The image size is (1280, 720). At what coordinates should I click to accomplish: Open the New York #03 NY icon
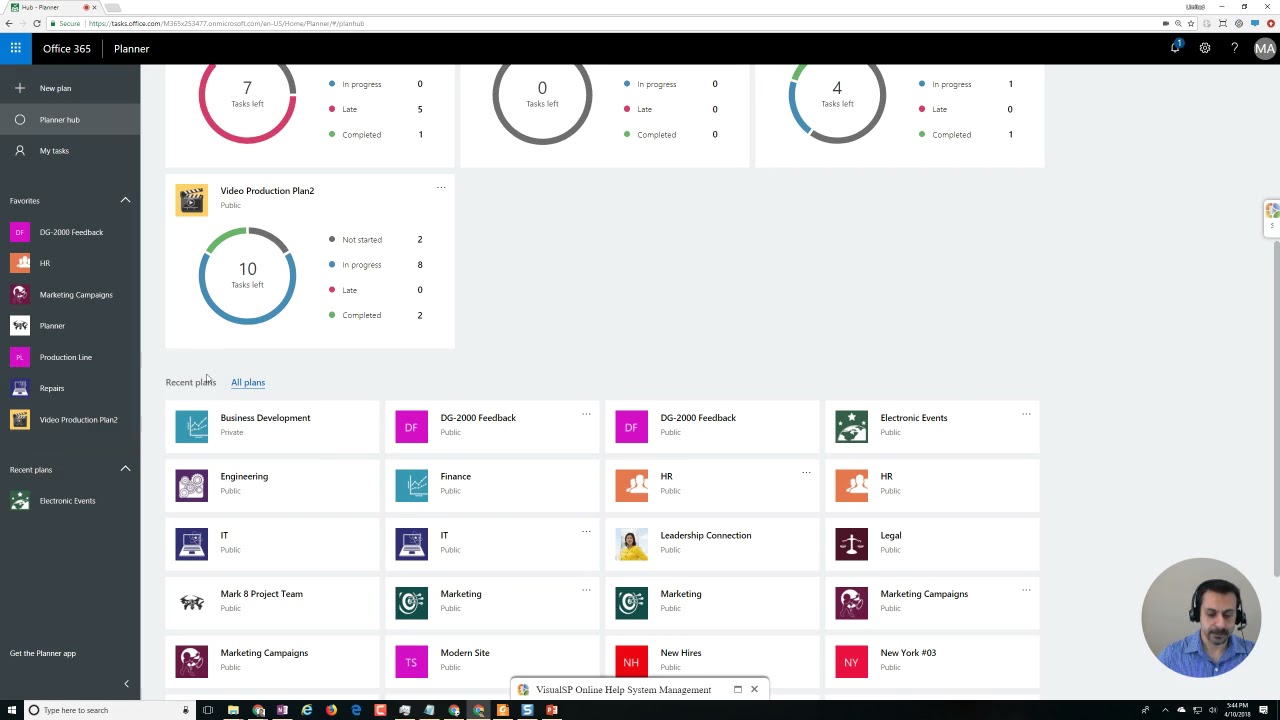(x=852, y=662)
